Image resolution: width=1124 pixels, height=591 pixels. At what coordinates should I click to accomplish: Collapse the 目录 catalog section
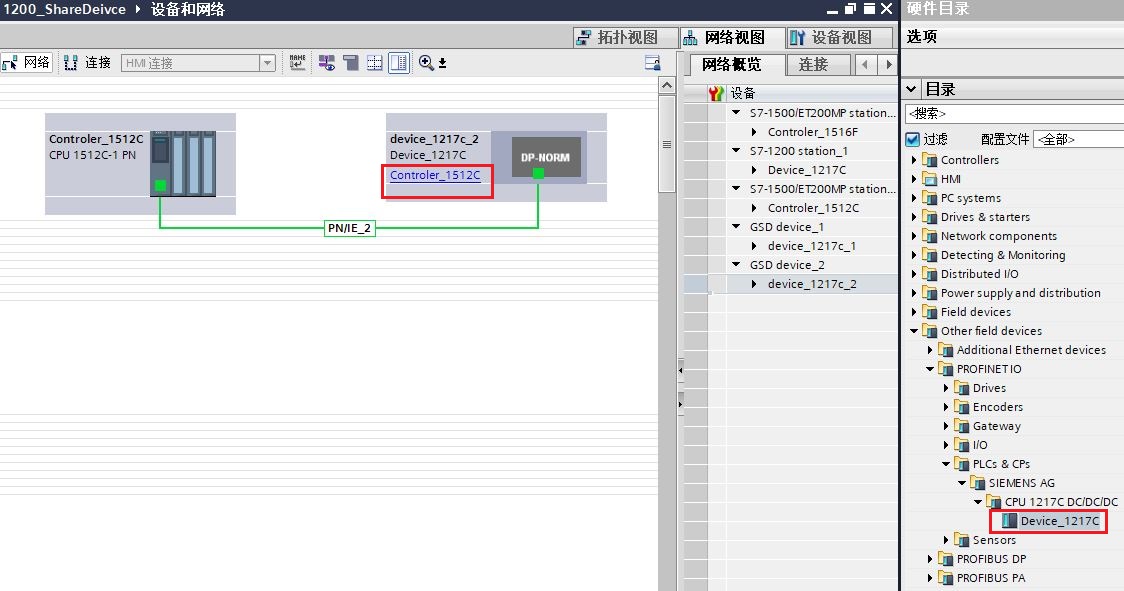click(911, 90)
